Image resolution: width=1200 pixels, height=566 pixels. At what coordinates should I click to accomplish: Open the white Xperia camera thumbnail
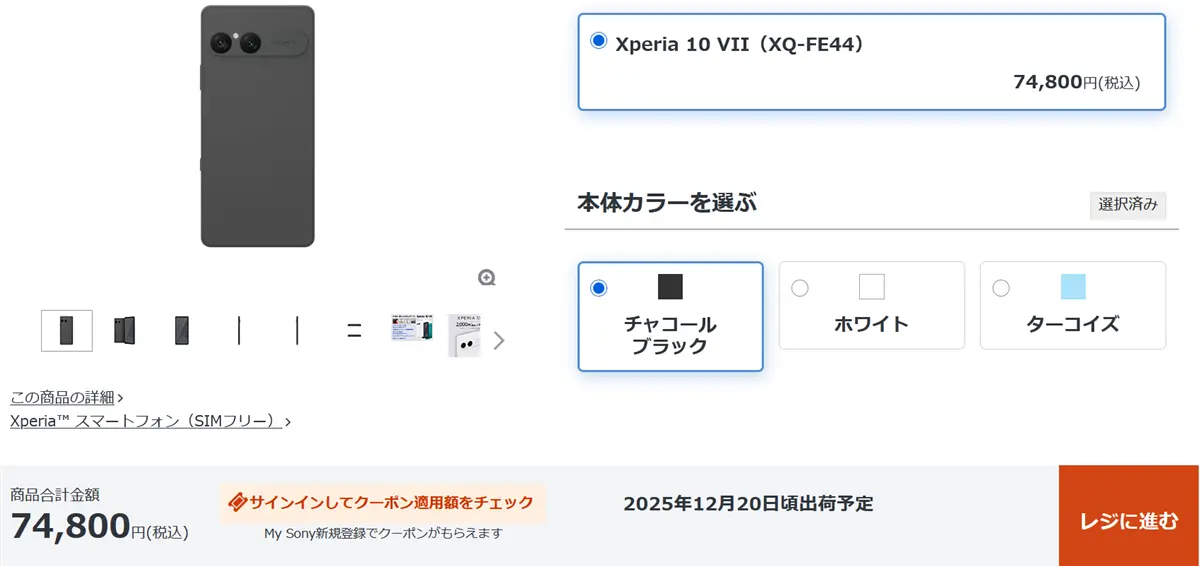[x=465, y=334]
